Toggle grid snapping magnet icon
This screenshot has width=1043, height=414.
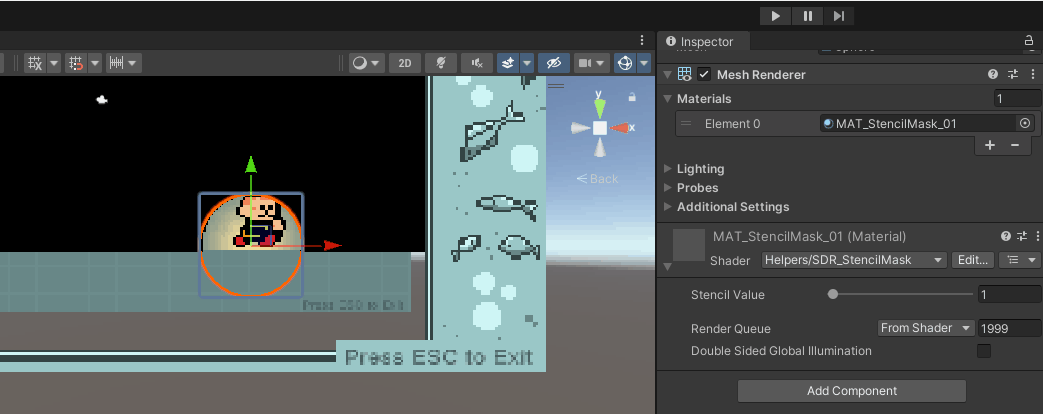[x=76, y=63]
